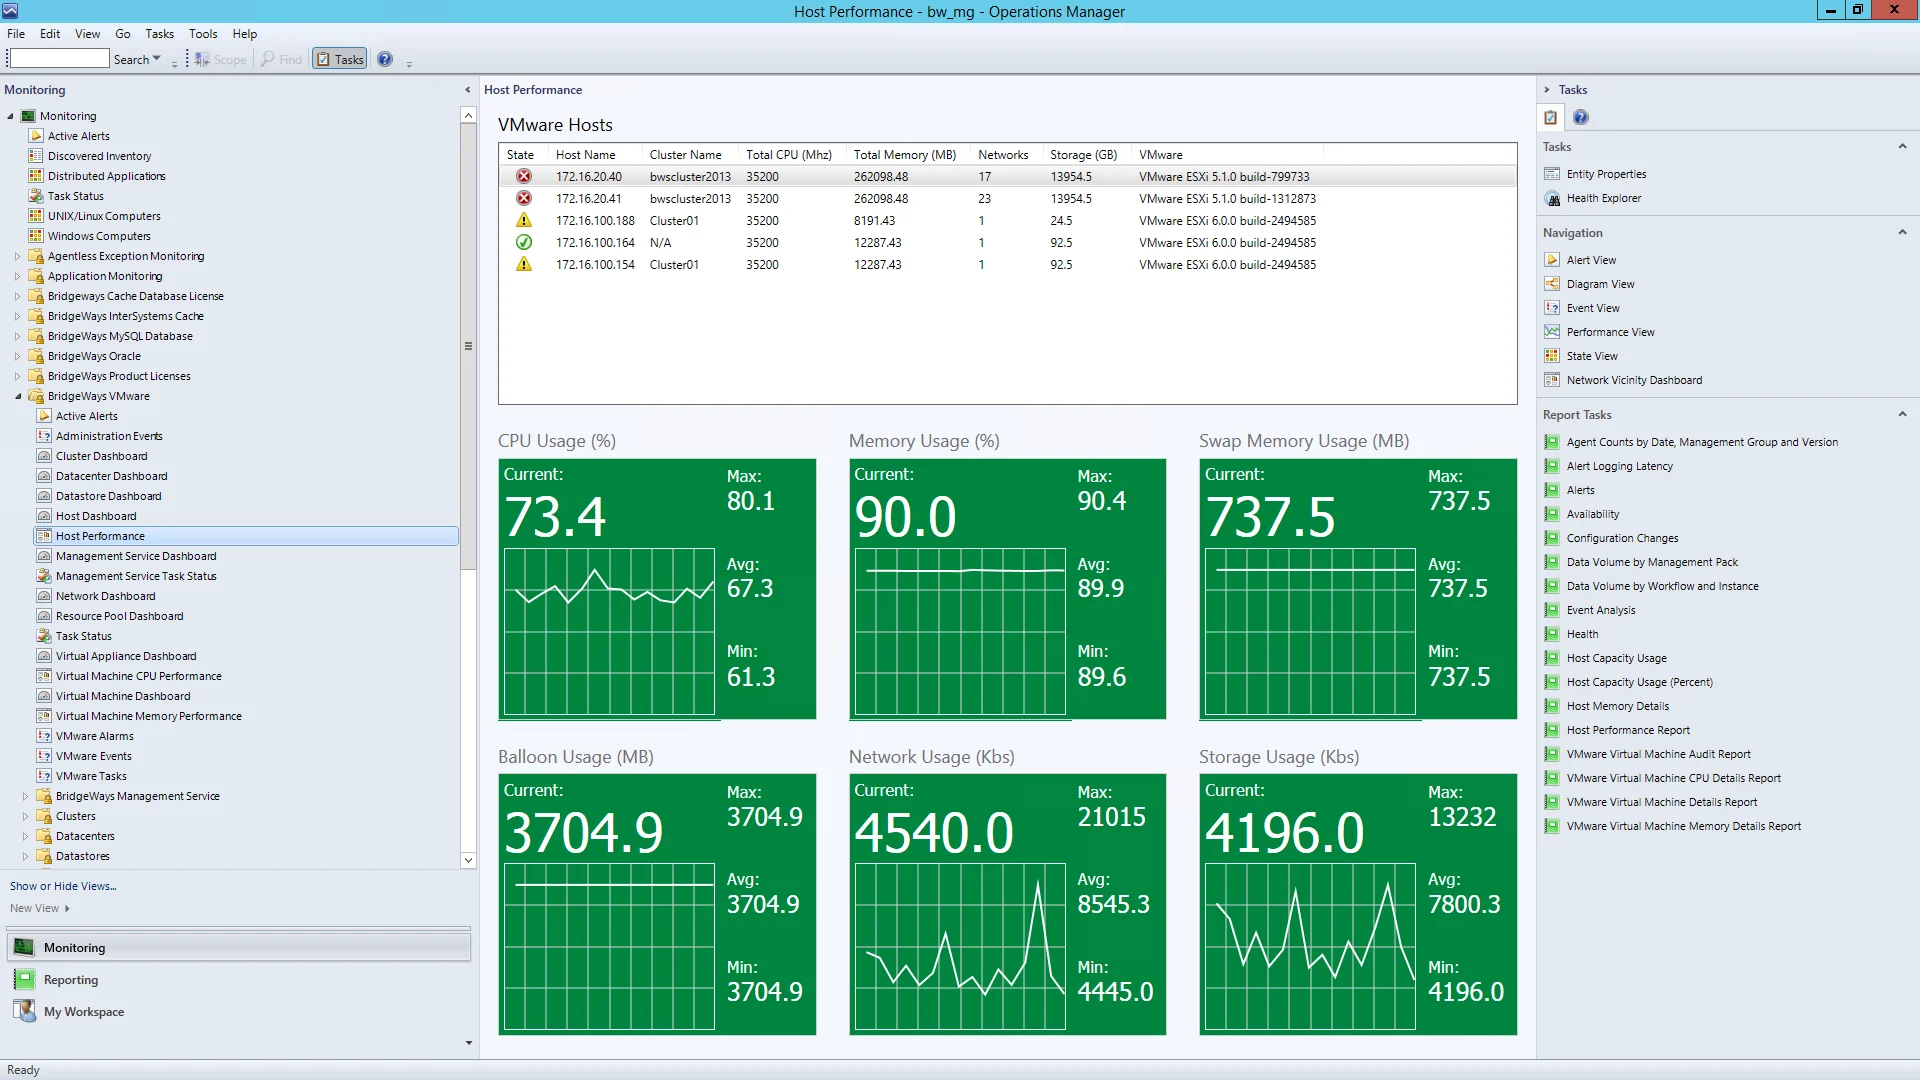Screen dimensions: 1920x1080
Task: Click the help icon in Tasks pane
Action: (1580, 117)
